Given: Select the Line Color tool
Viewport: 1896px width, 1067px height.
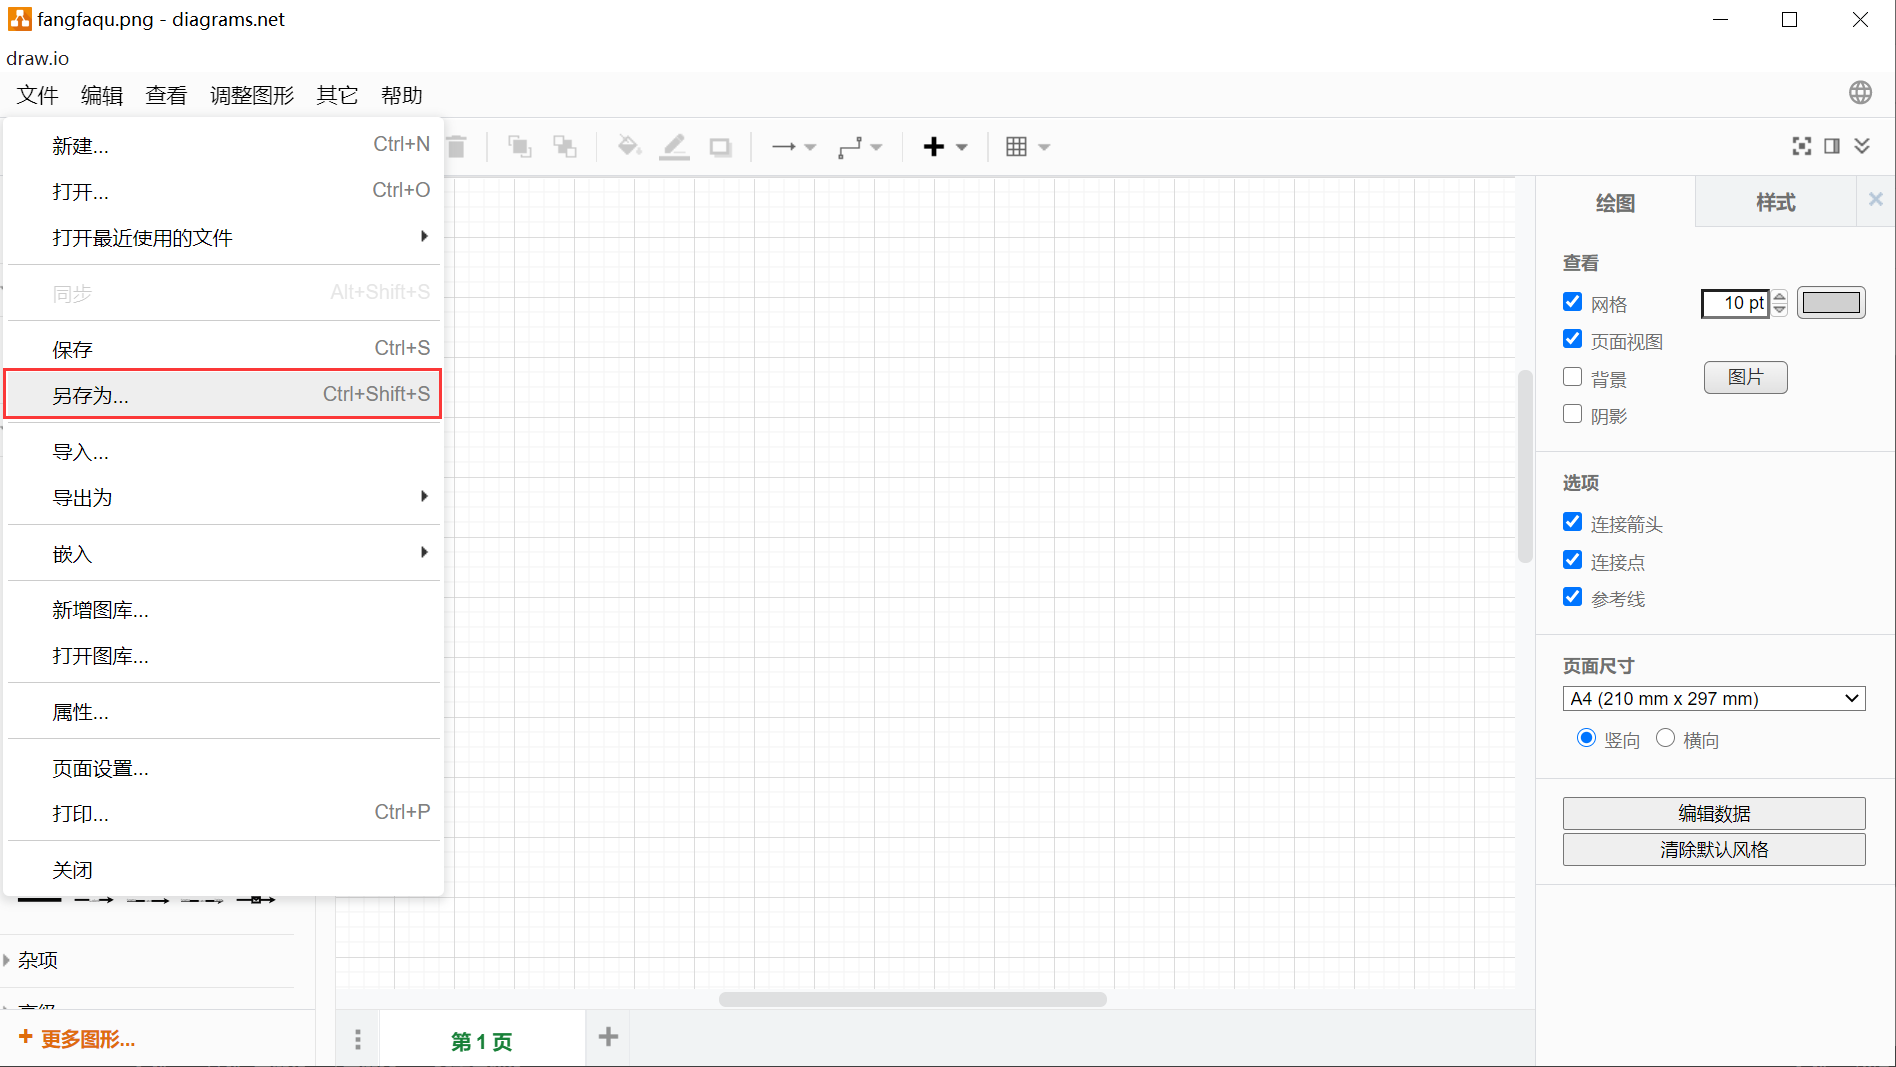Looking at the screenshot, I should click(x=674, y=146).
